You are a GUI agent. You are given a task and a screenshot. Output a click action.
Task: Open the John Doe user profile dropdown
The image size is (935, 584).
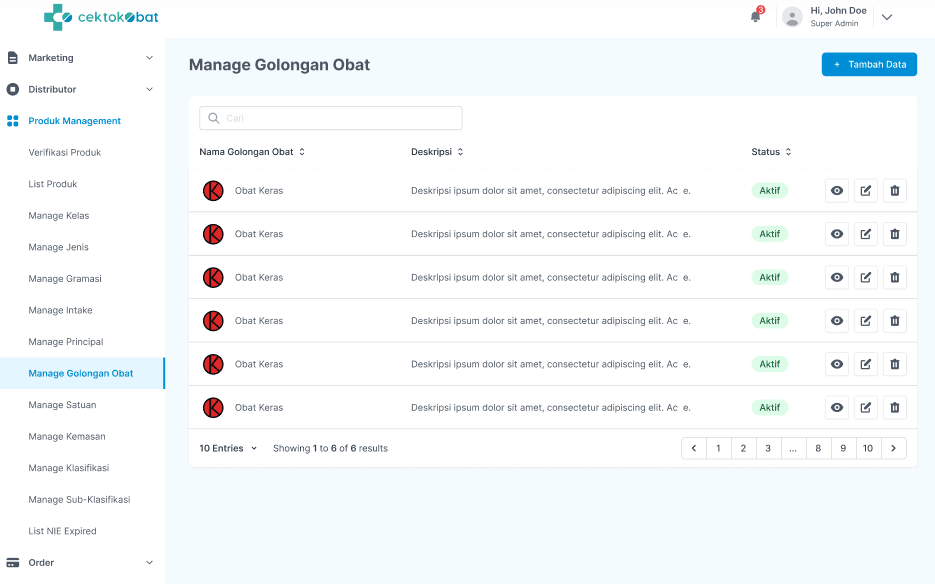click(x=886, y=17)
